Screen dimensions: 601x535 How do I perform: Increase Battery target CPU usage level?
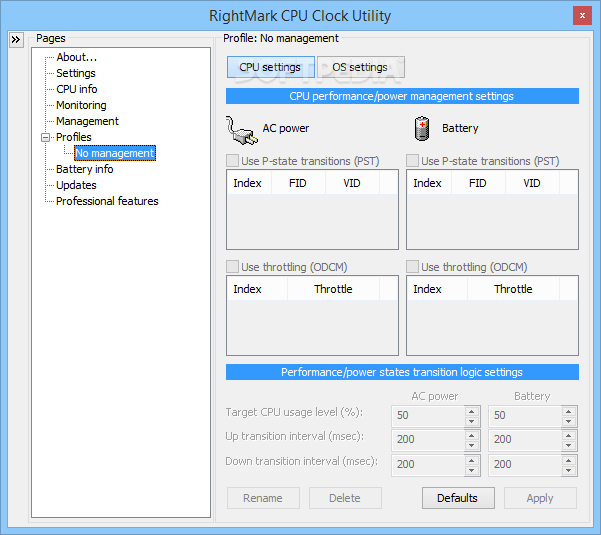pos(569,411)
